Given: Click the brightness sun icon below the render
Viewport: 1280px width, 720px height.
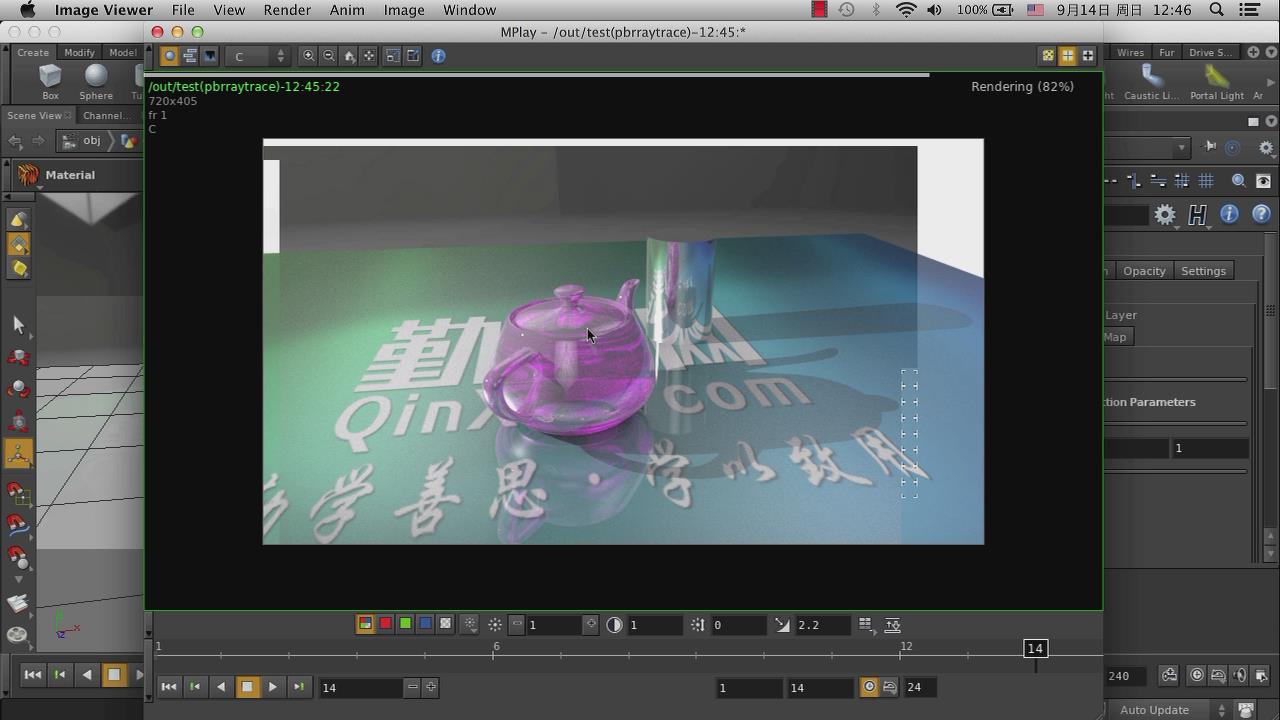Looking at the screenshot, I should click(x=495, y=624).
